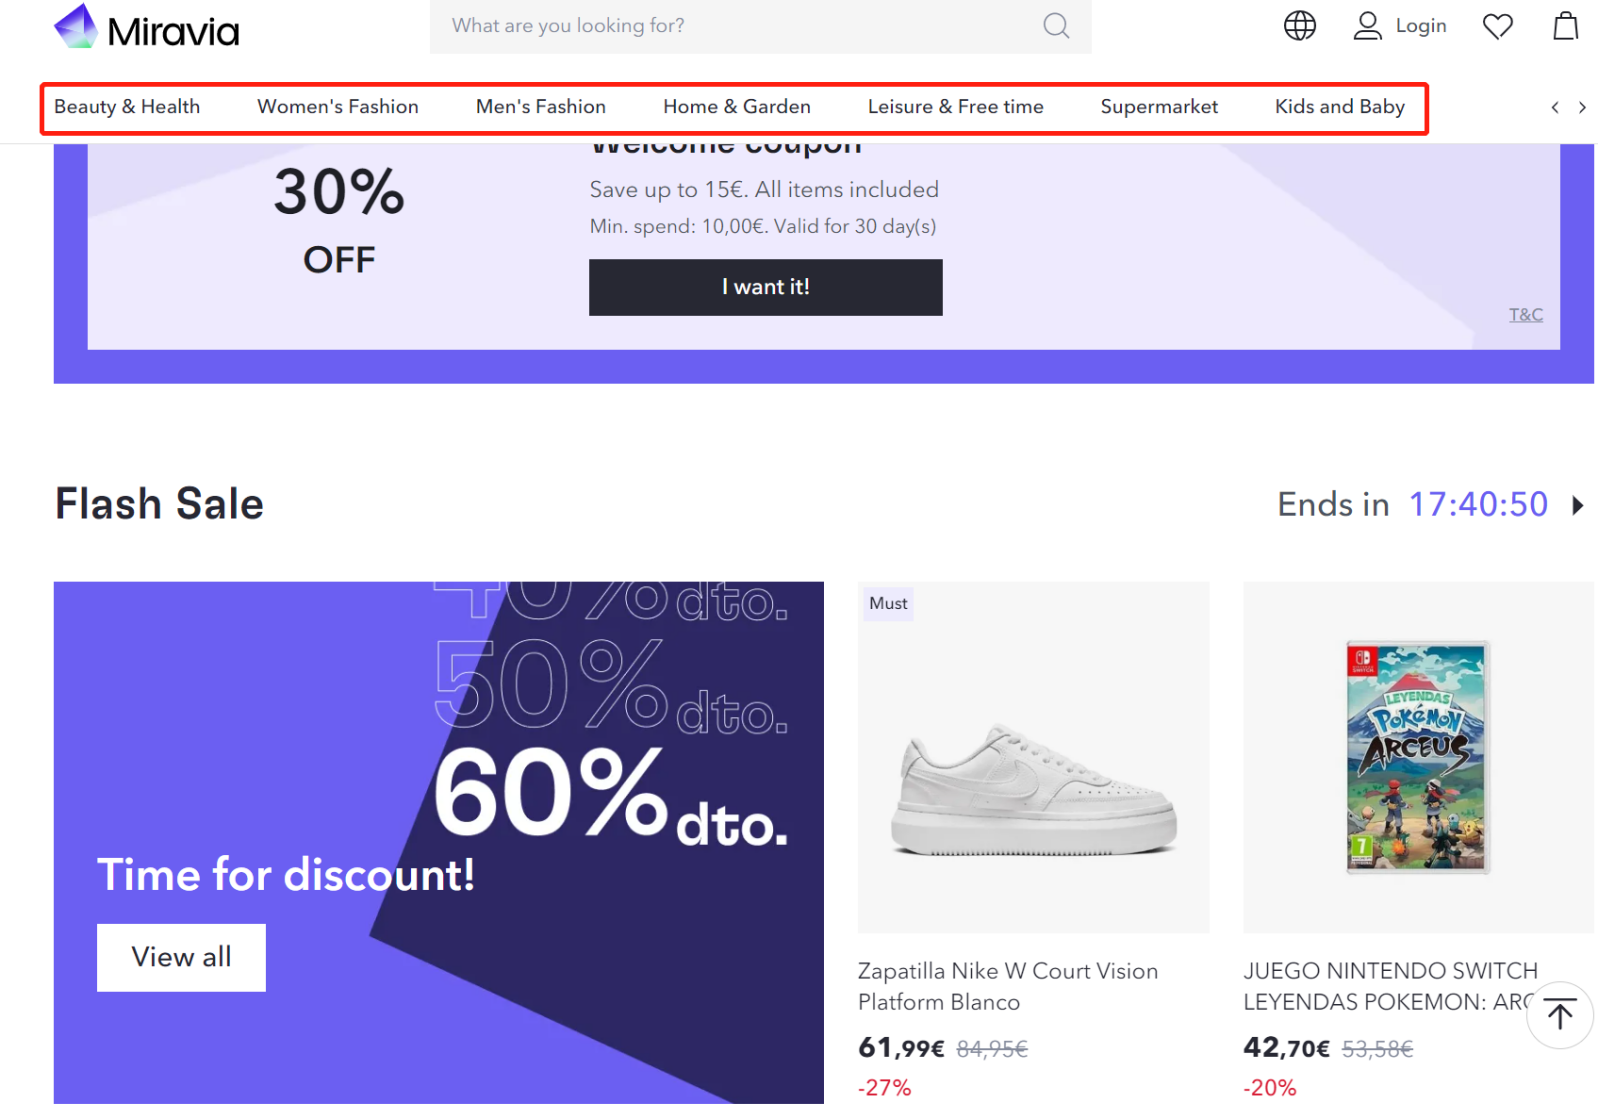Open the Kids and Baby category
This screenshot has width=1598, height=1119.
click(1339, 107)
